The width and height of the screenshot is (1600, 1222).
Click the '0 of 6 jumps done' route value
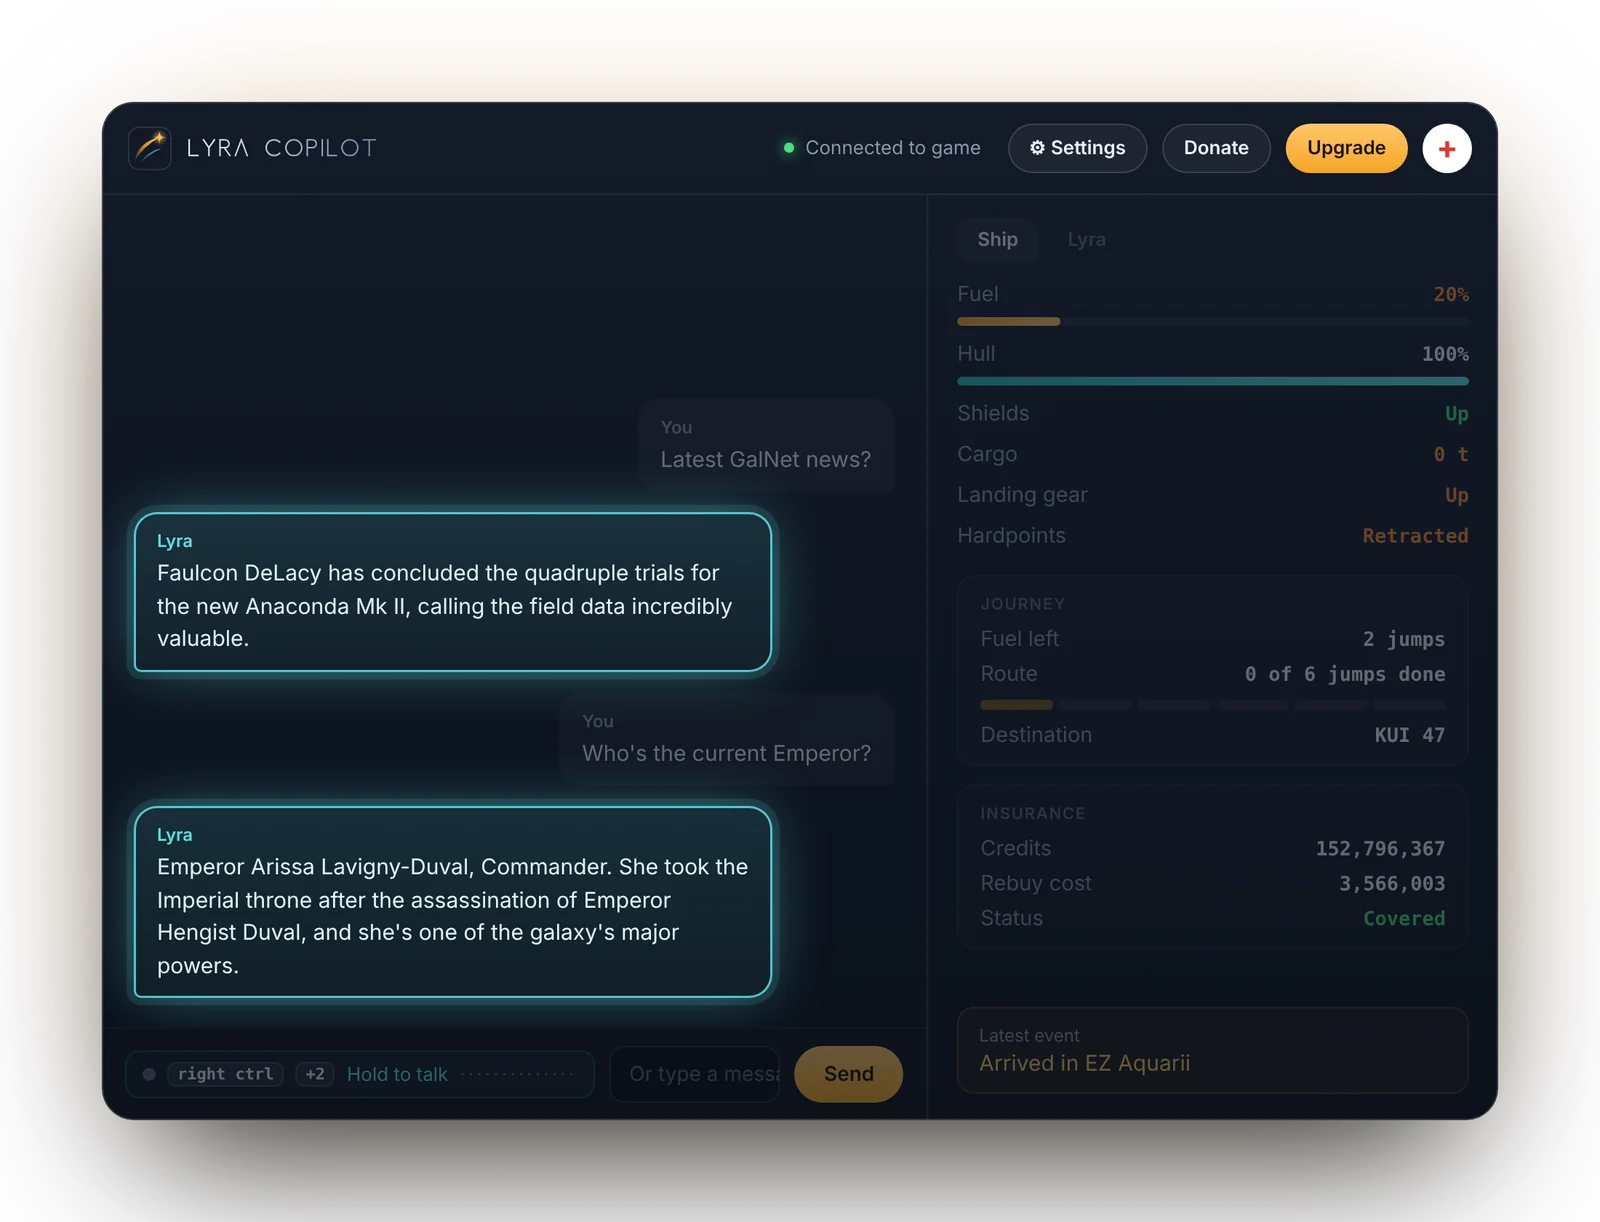pyautogui.click(x=1345, y=674)
